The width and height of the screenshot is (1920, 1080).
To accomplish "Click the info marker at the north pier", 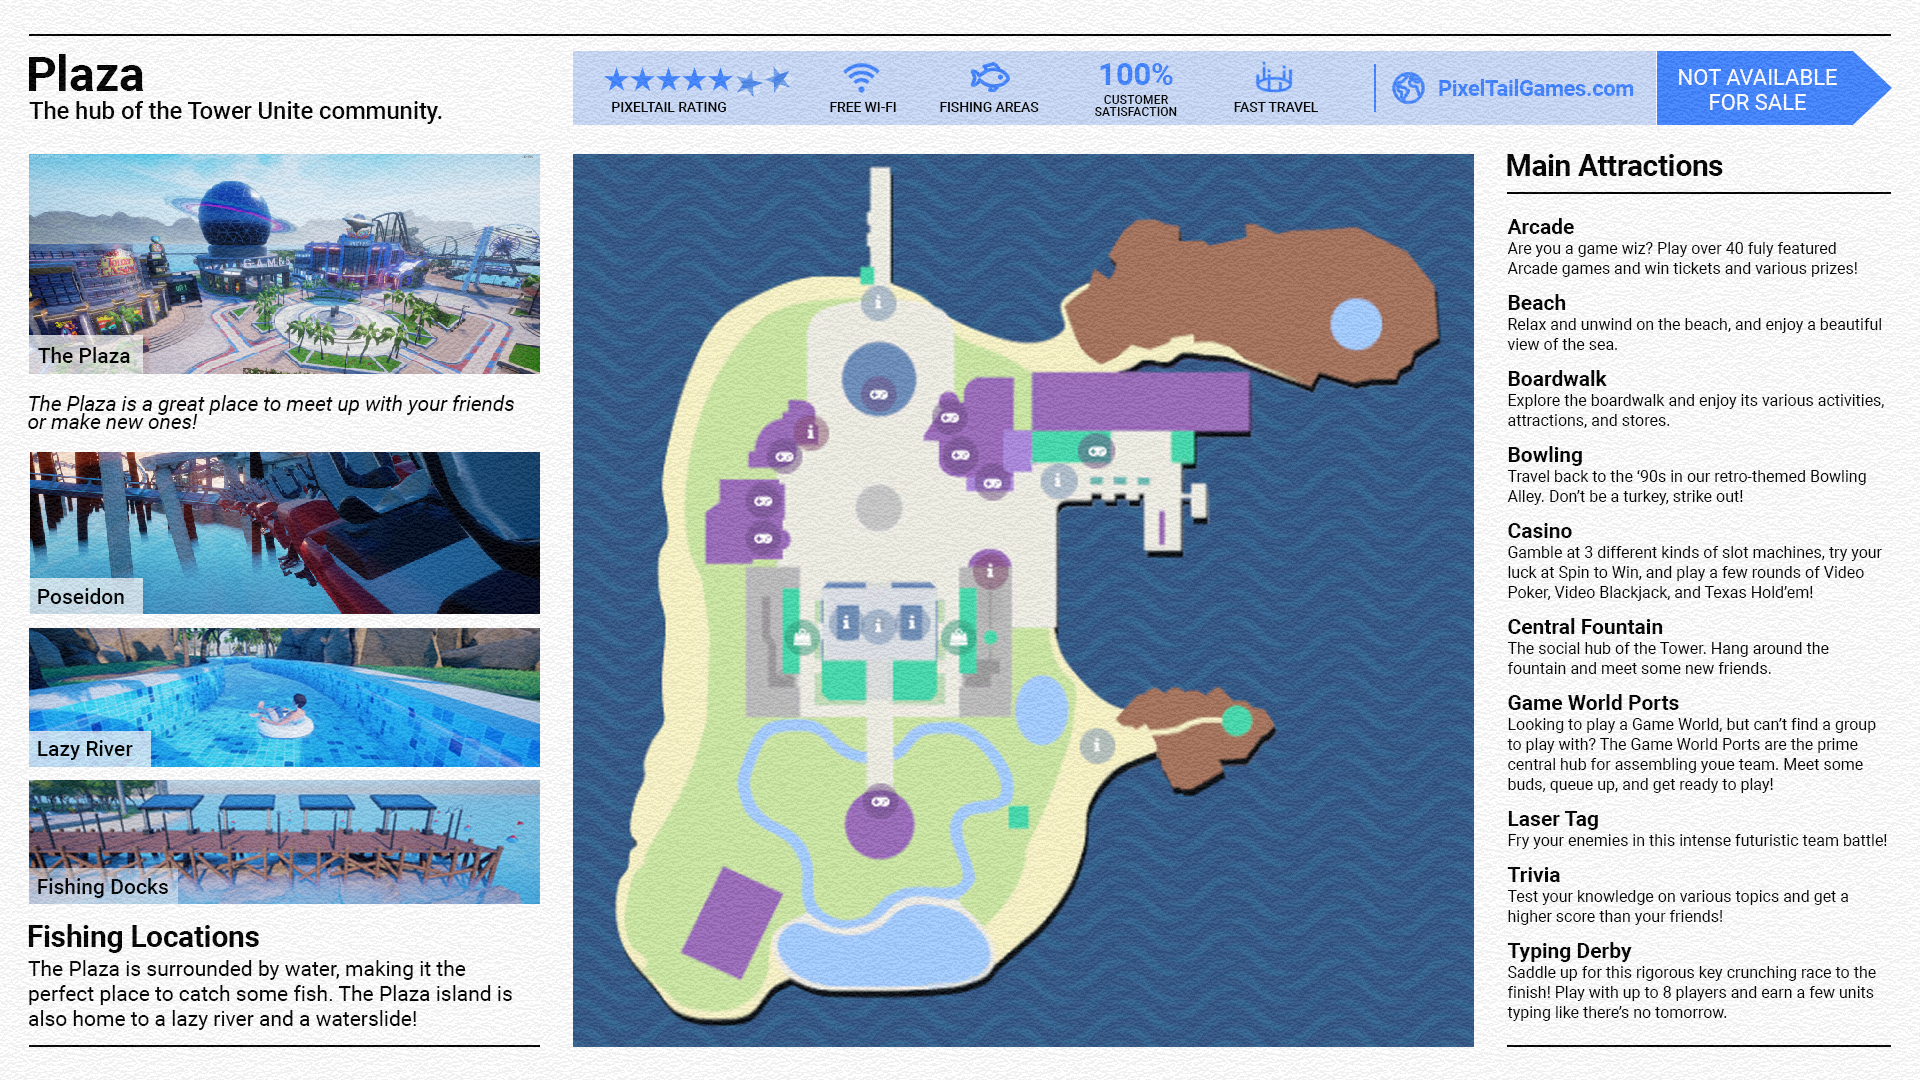I will pyautogui.click(x=878, y=302).
